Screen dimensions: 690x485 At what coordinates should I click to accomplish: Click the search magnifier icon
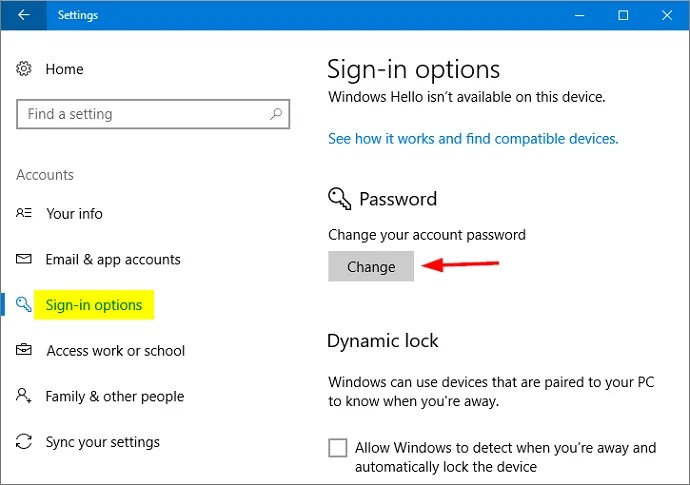(277, 114)
